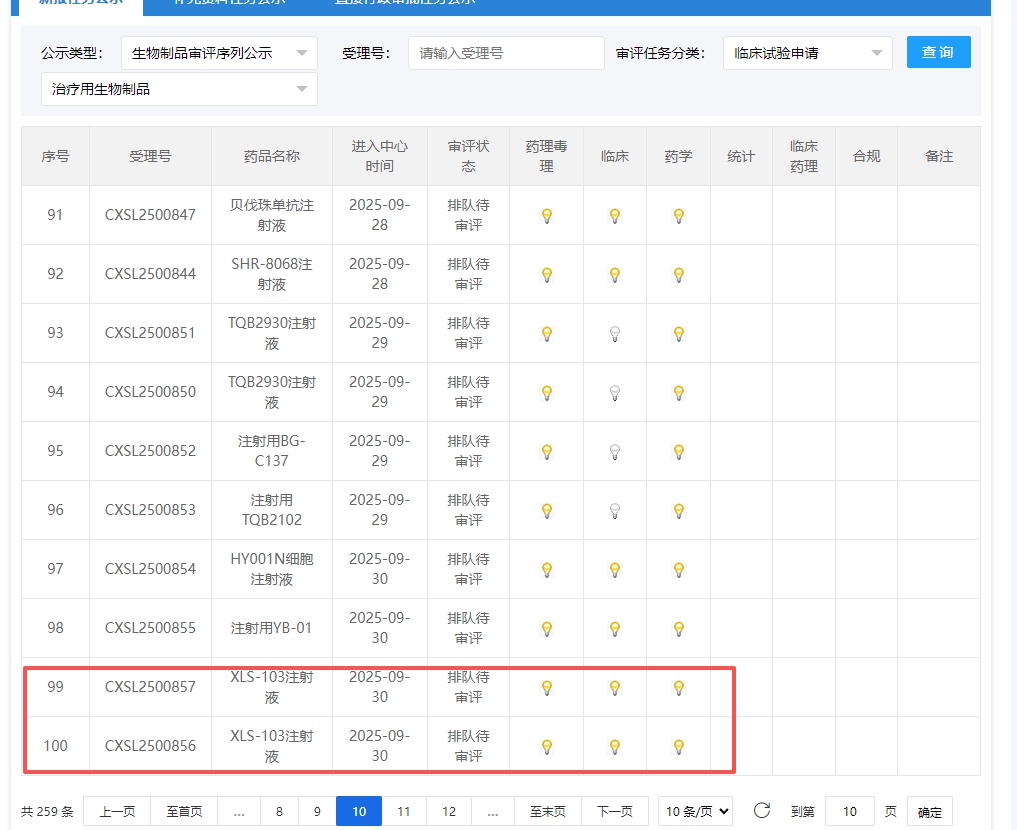Click the 药学 bulb icon in row 94

coord(679,392)
